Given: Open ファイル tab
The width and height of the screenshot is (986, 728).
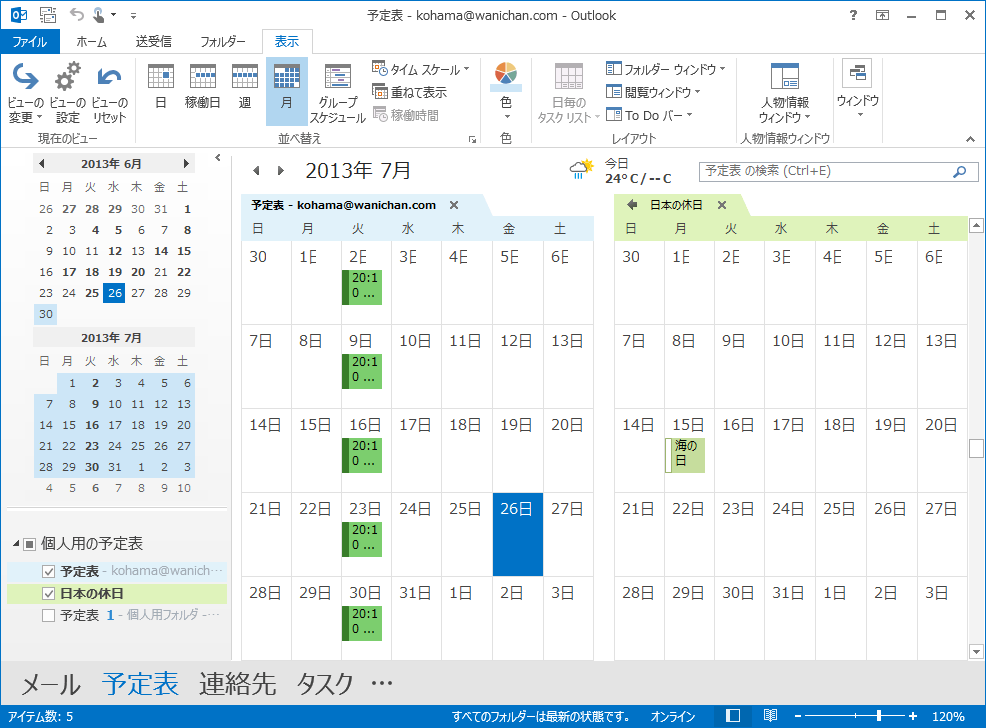Looking at the screenshot, I should [x=30, y=41].
